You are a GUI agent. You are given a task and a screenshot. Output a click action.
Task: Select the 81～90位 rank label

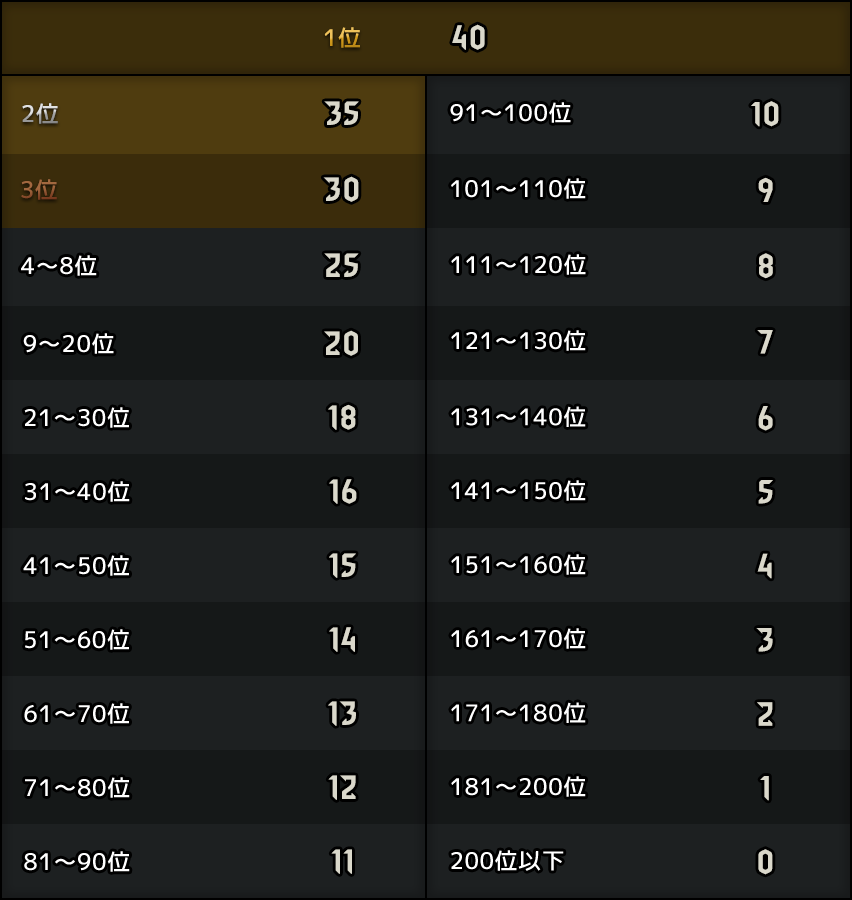click(x=76, y=862)
